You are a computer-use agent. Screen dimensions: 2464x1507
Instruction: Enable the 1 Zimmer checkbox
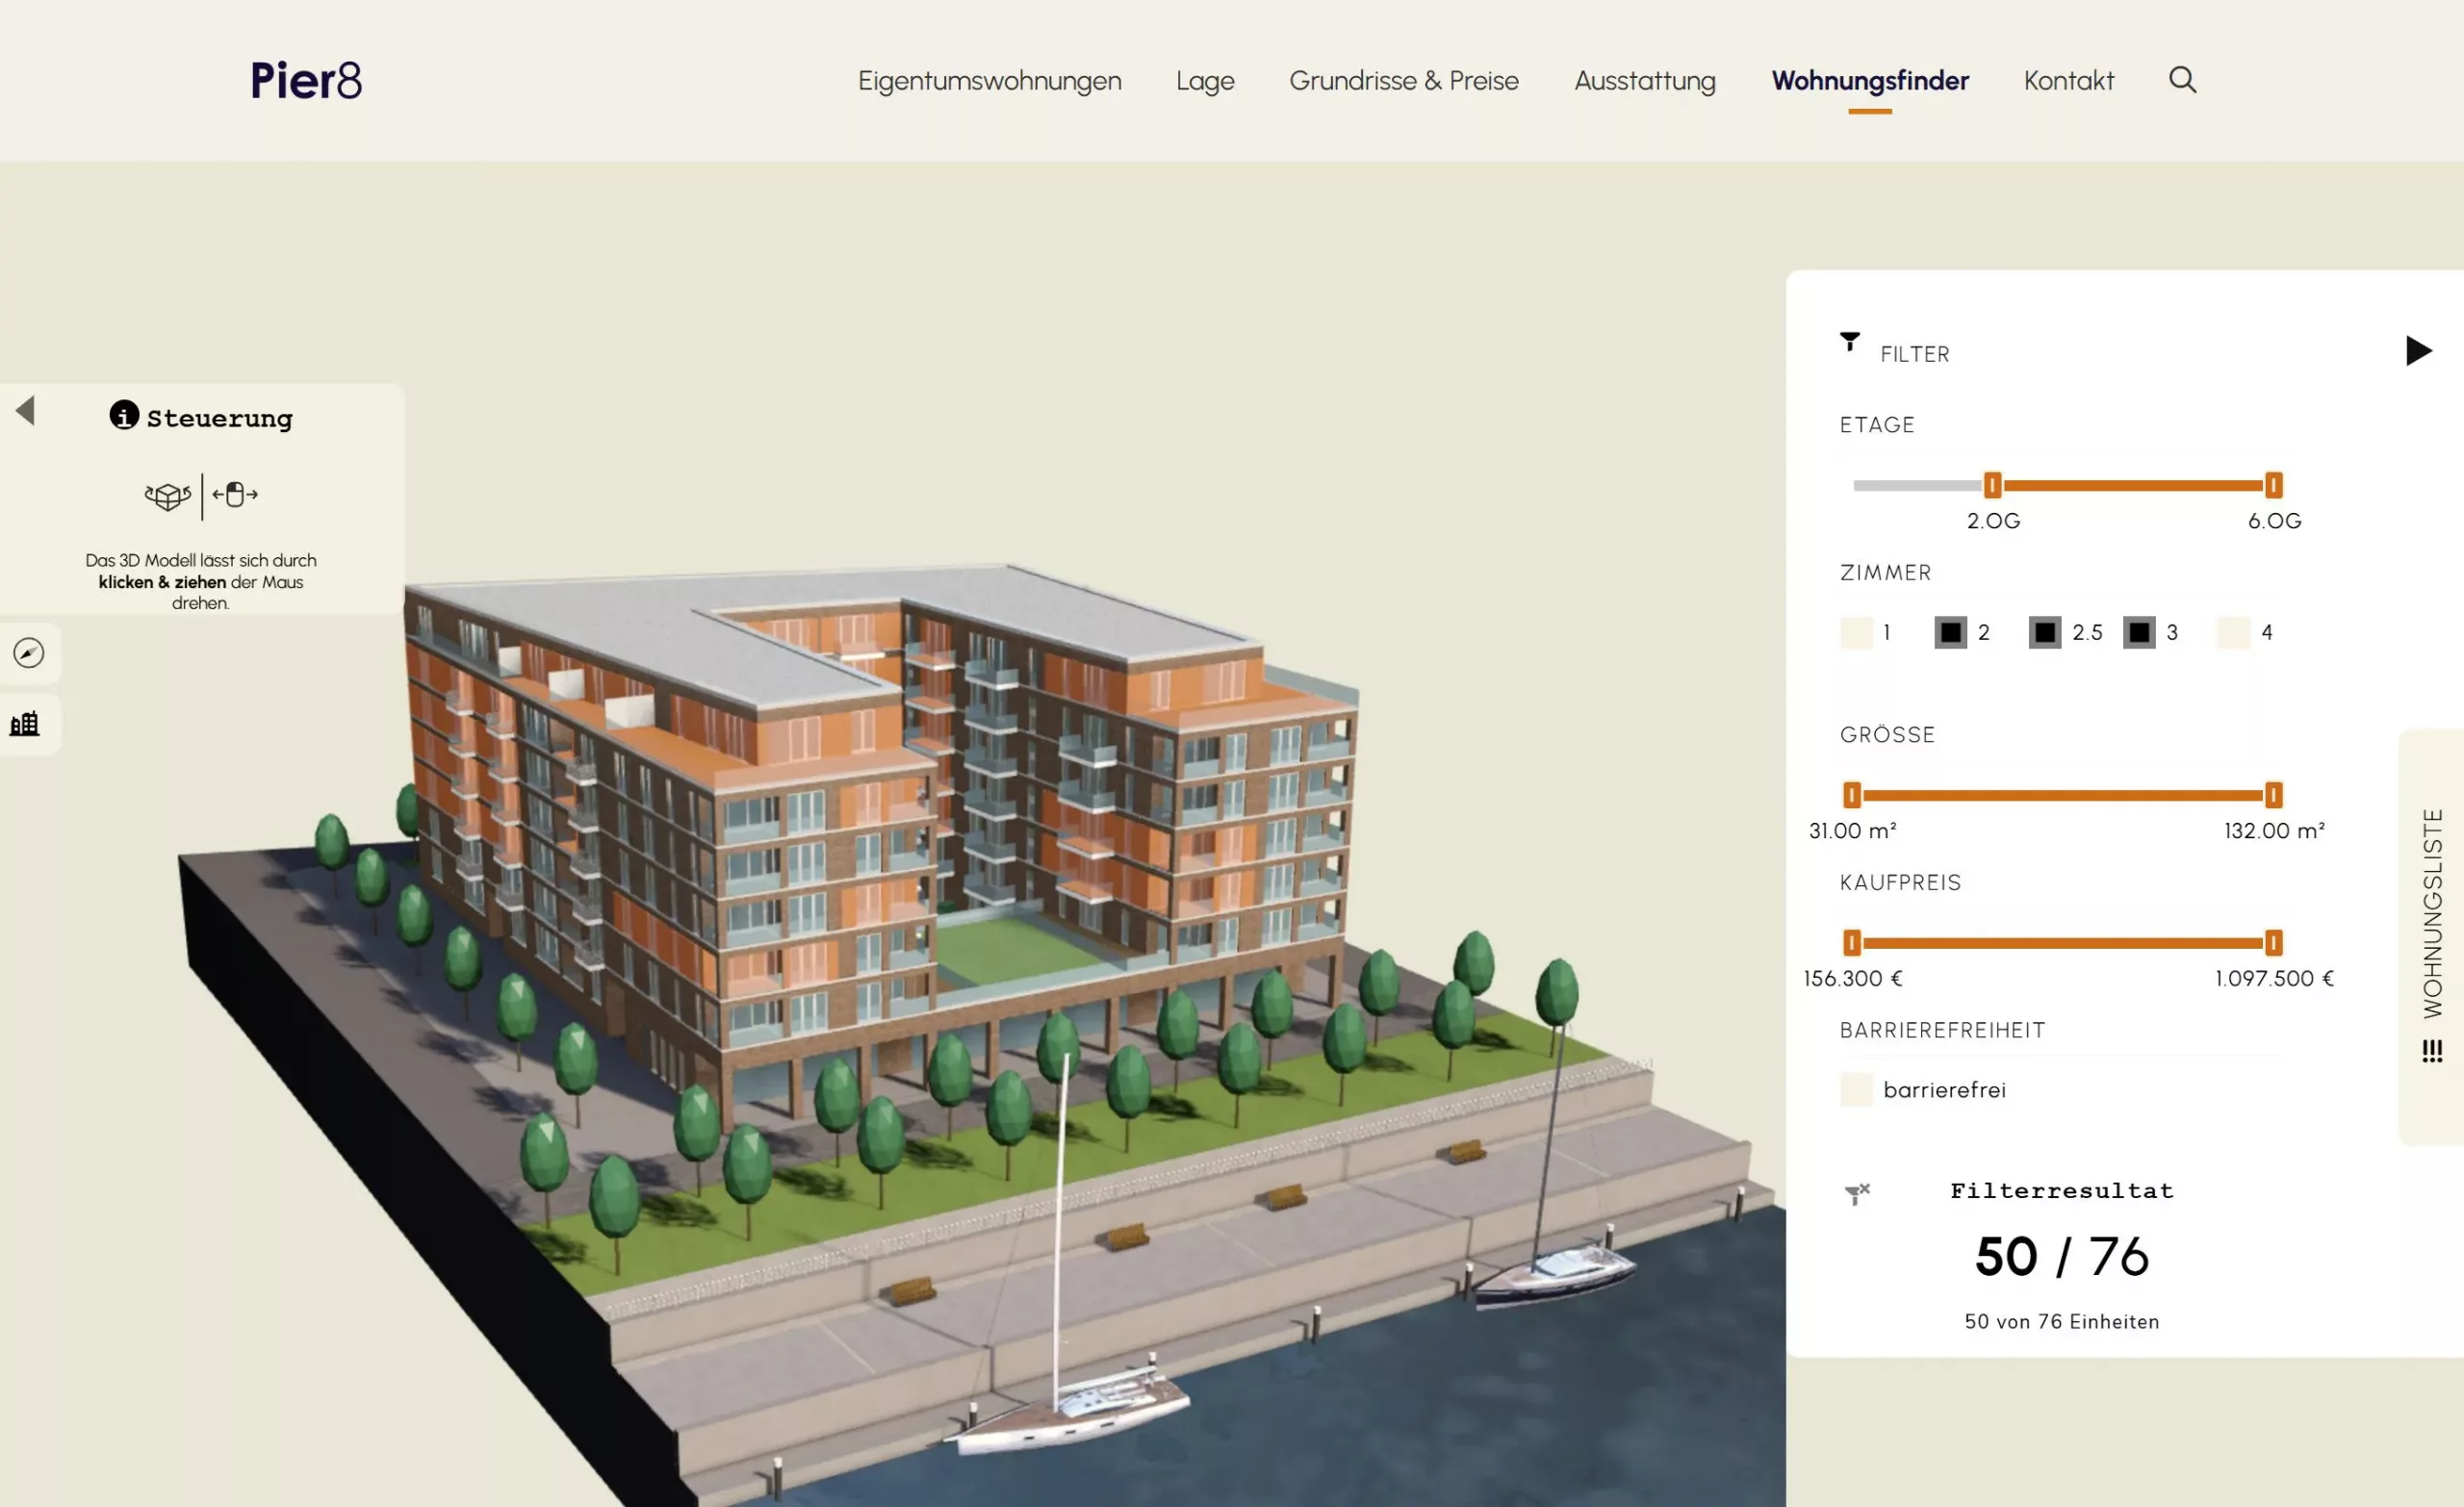pos(1856,633)
